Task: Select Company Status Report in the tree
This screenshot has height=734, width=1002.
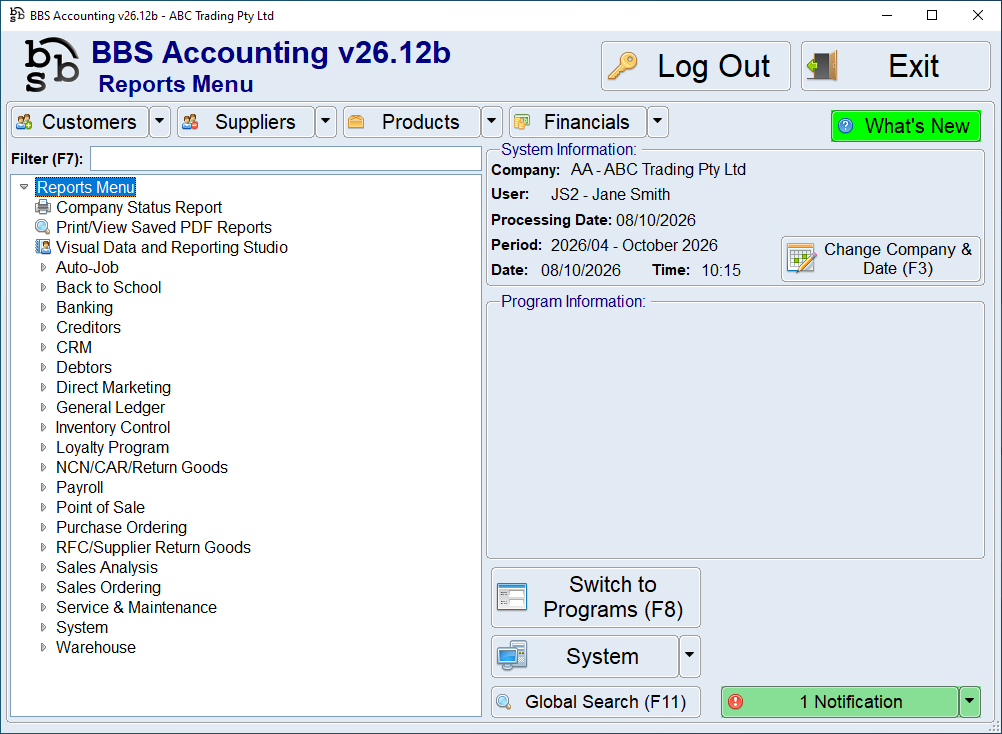Action: pos(139,207)
